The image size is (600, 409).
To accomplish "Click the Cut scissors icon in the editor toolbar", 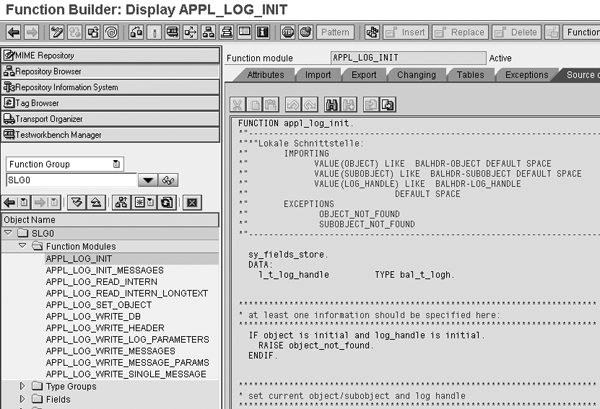I will click(237, 104).
